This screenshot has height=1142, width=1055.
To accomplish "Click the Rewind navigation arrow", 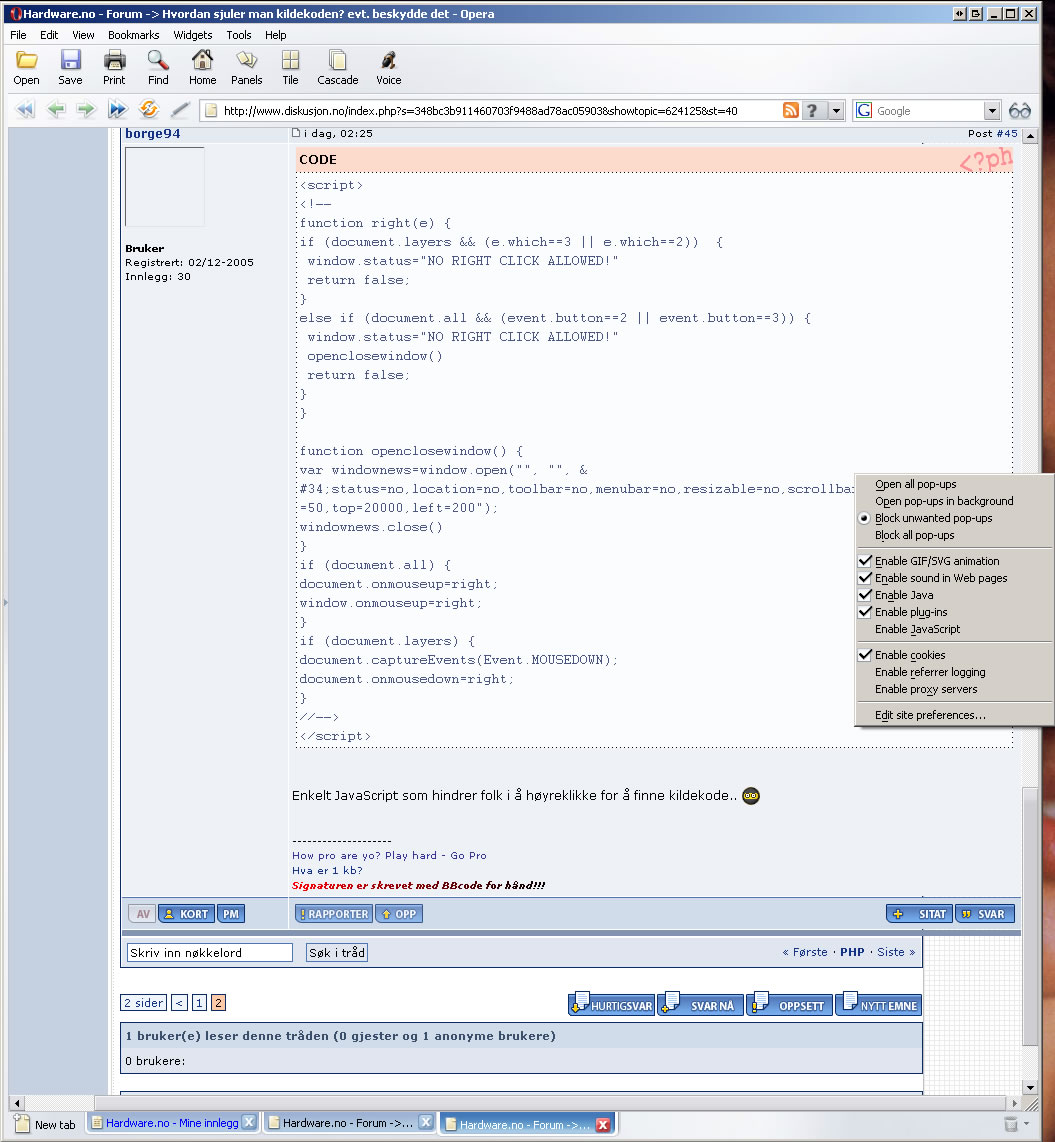I will click(25, 110).
